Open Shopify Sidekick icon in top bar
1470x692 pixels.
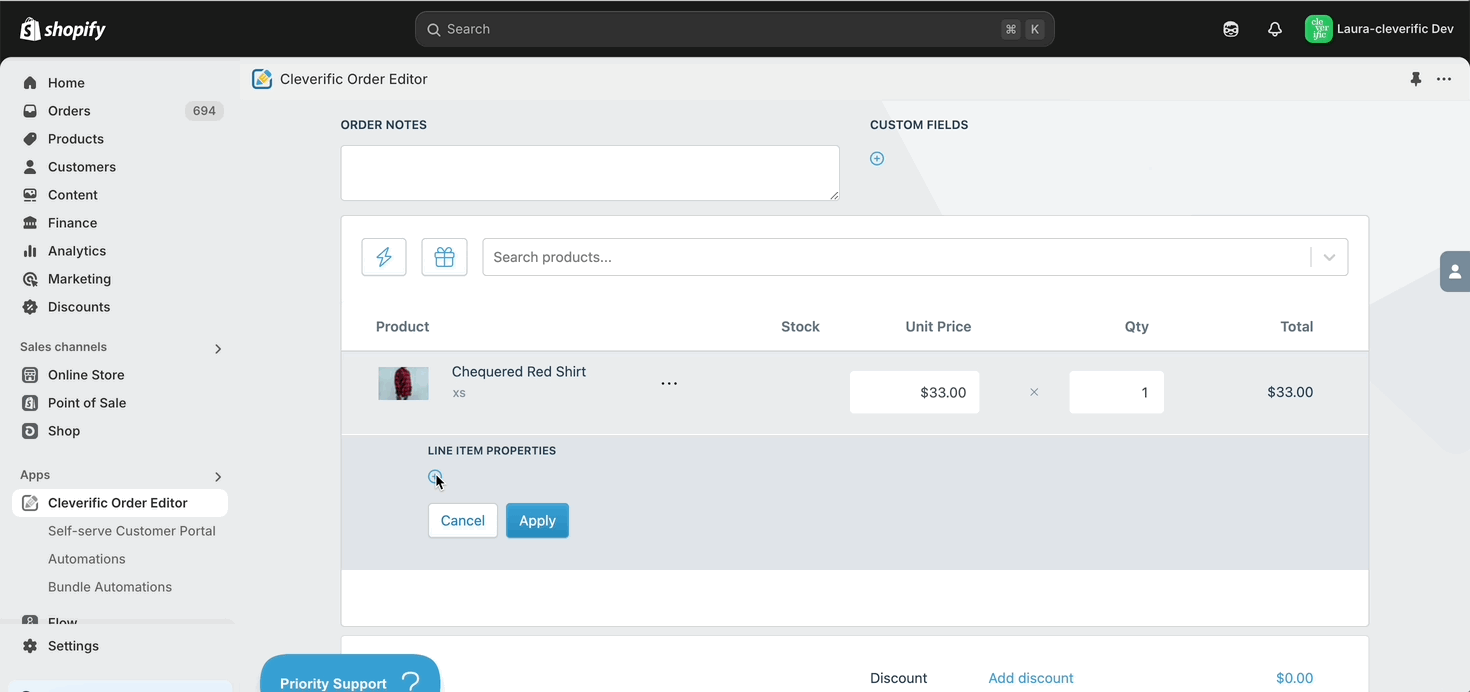click(x=1231, y=29)
